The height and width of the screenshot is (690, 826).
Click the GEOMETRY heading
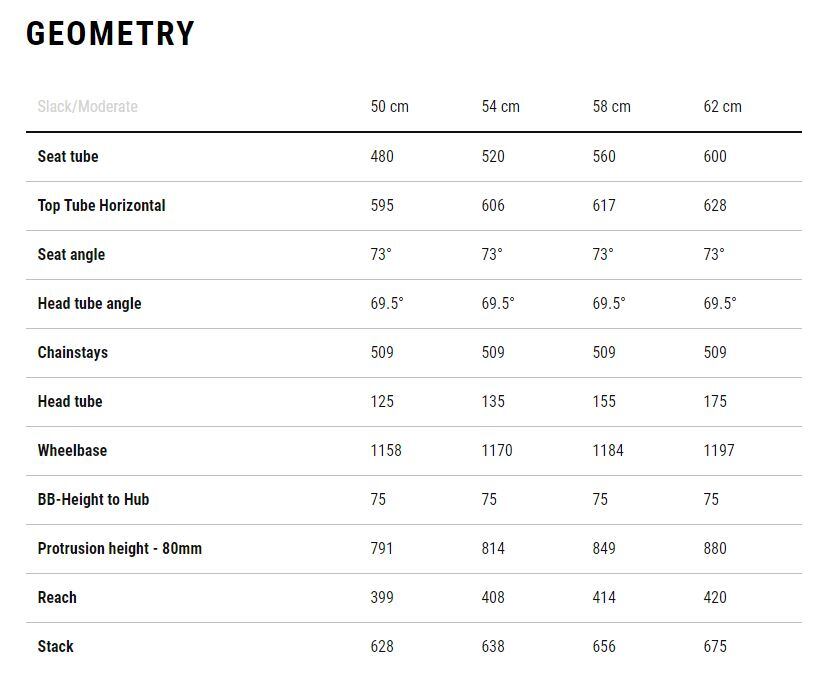coord(110,34)
